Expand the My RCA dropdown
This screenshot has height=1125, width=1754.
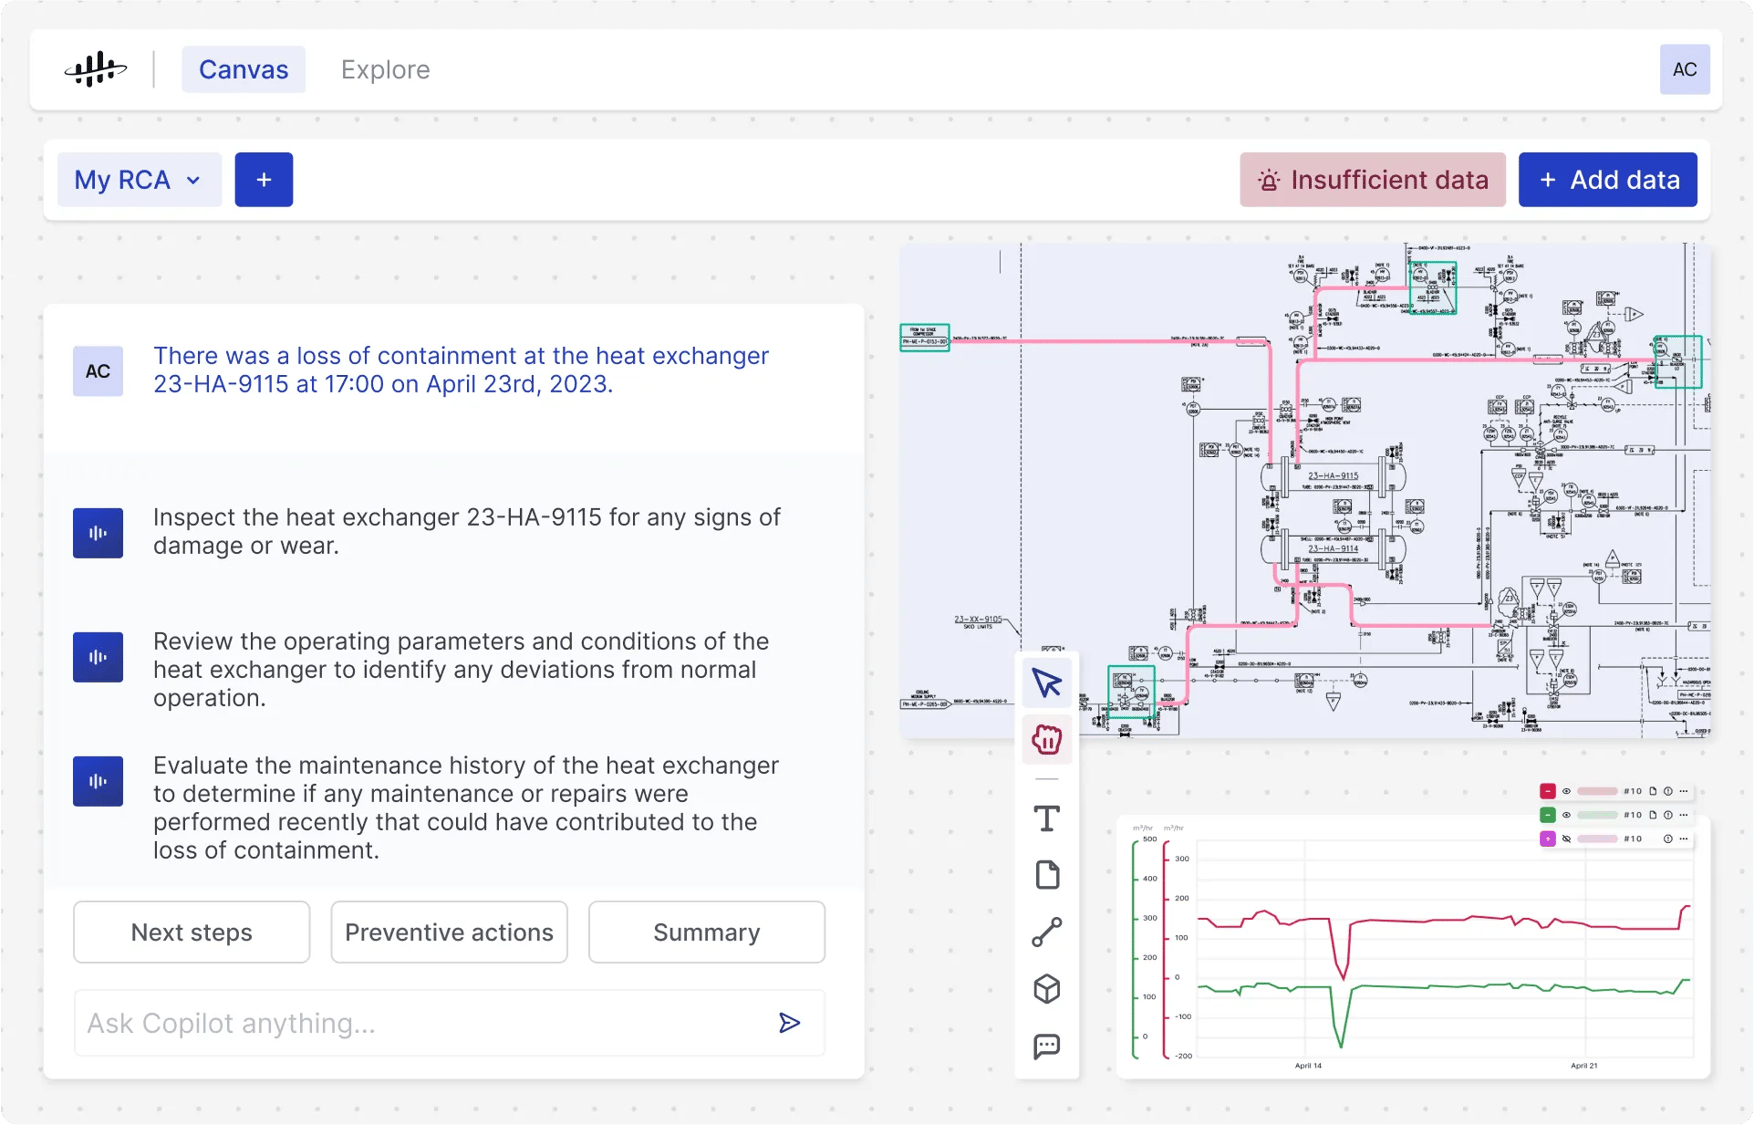[139, 180]
